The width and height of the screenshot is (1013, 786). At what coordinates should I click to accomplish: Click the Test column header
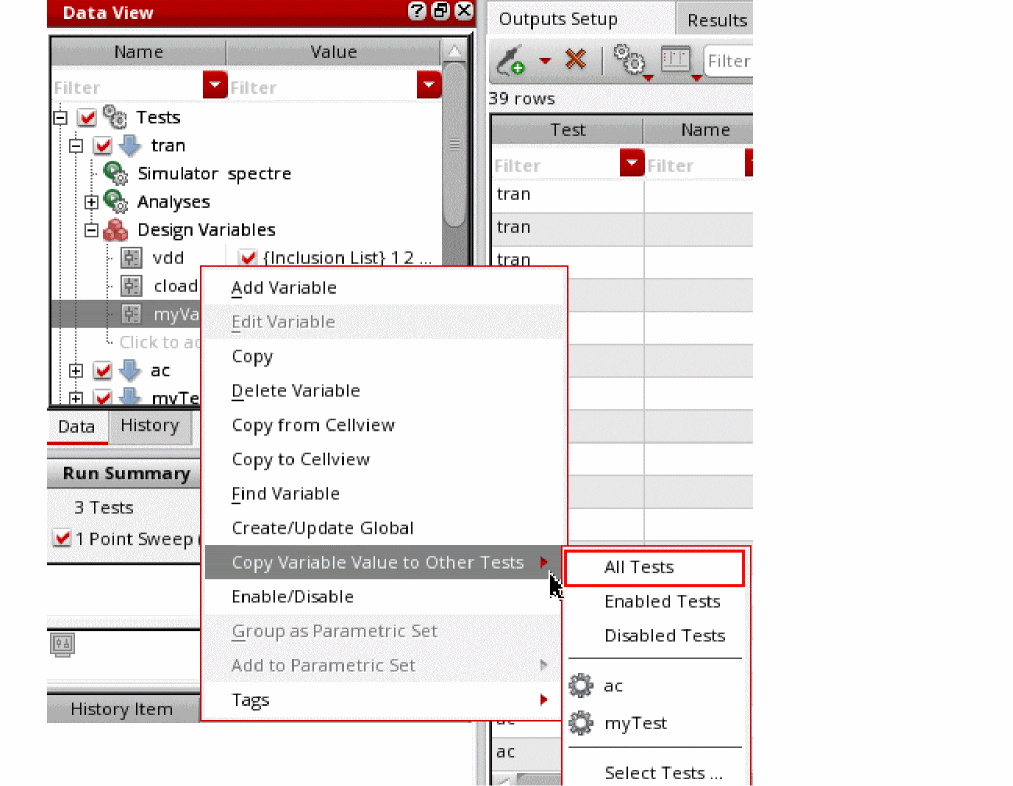(x=567, y=130)
